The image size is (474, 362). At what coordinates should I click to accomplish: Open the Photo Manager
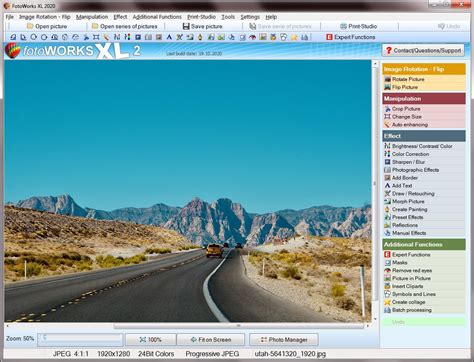pyautogui.click(x=284, y=340)
